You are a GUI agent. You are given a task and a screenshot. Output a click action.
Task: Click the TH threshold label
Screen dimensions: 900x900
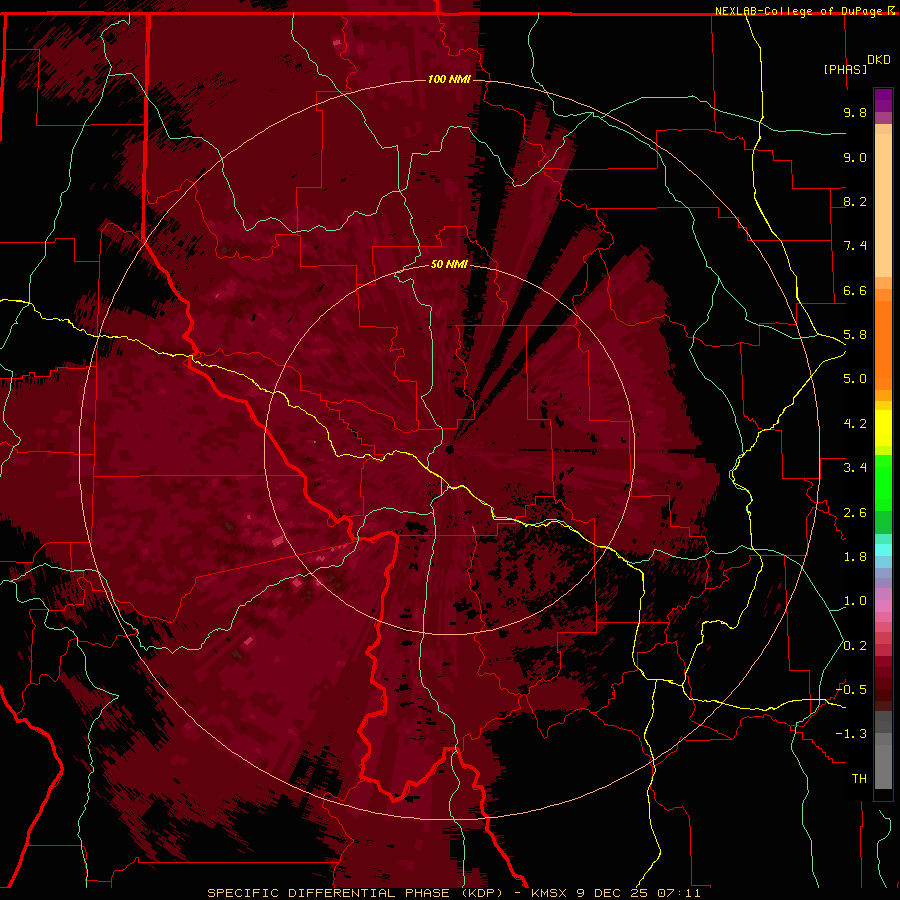859,779
